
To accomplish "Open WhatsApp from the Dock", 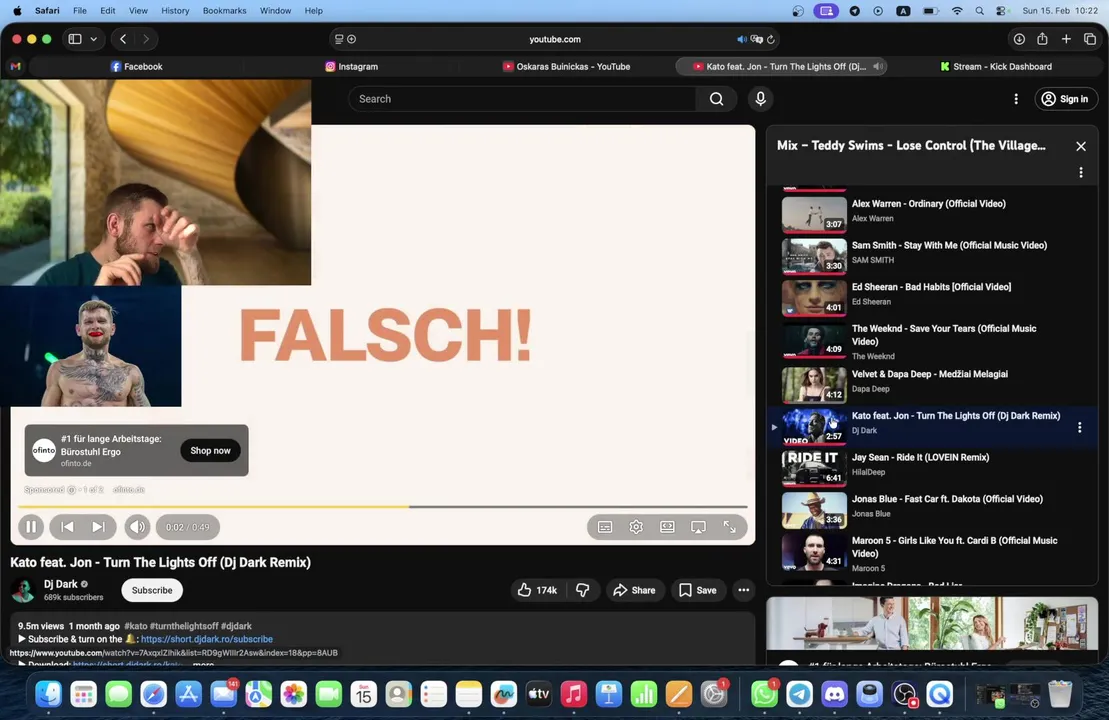I will [x=764, y=695].
